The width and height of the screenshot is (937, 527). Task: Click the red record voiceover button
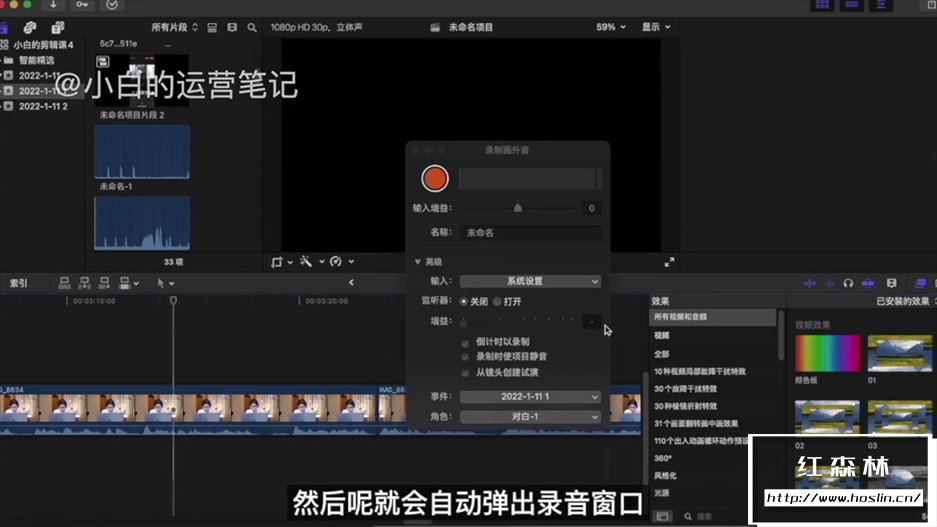(x=435, y=179)
